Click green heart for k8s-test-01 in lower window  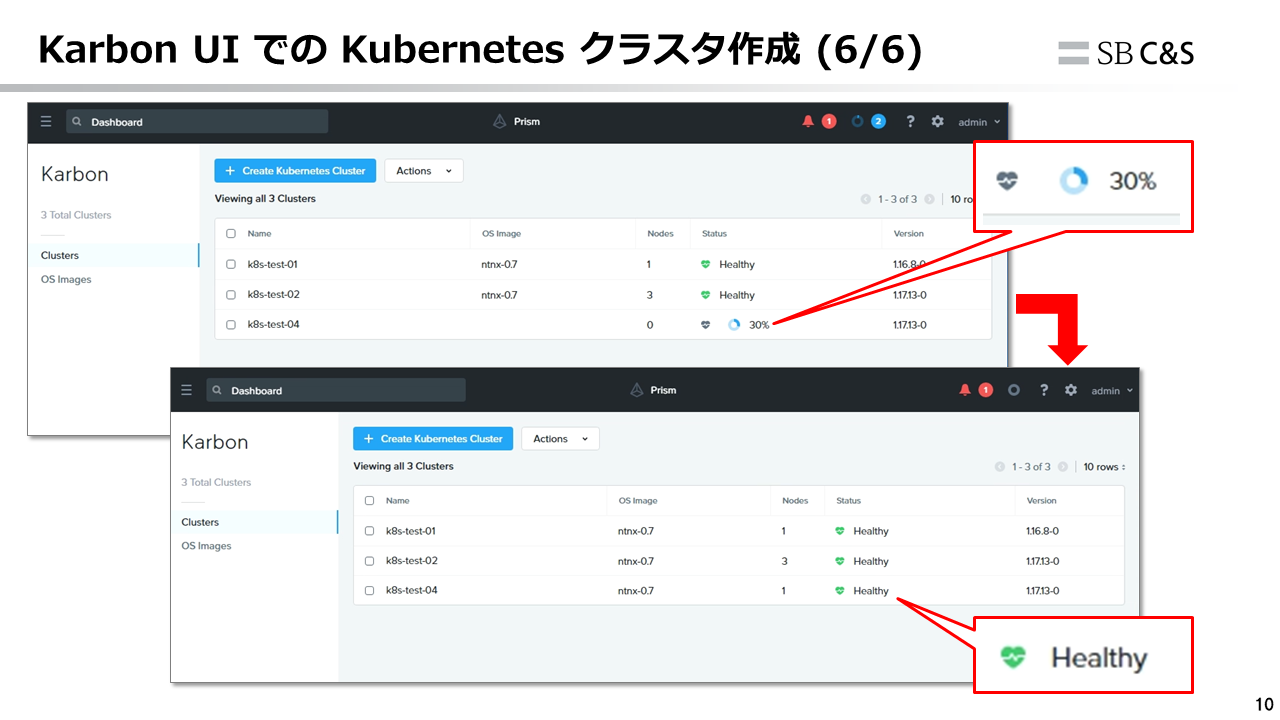pyautogui.click(x=840, y=531)
